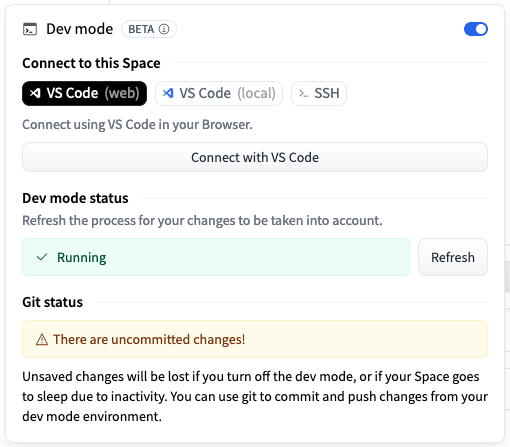The image size is (510, 447).
Task: Click the warning triangle icon
Action: 42,340
